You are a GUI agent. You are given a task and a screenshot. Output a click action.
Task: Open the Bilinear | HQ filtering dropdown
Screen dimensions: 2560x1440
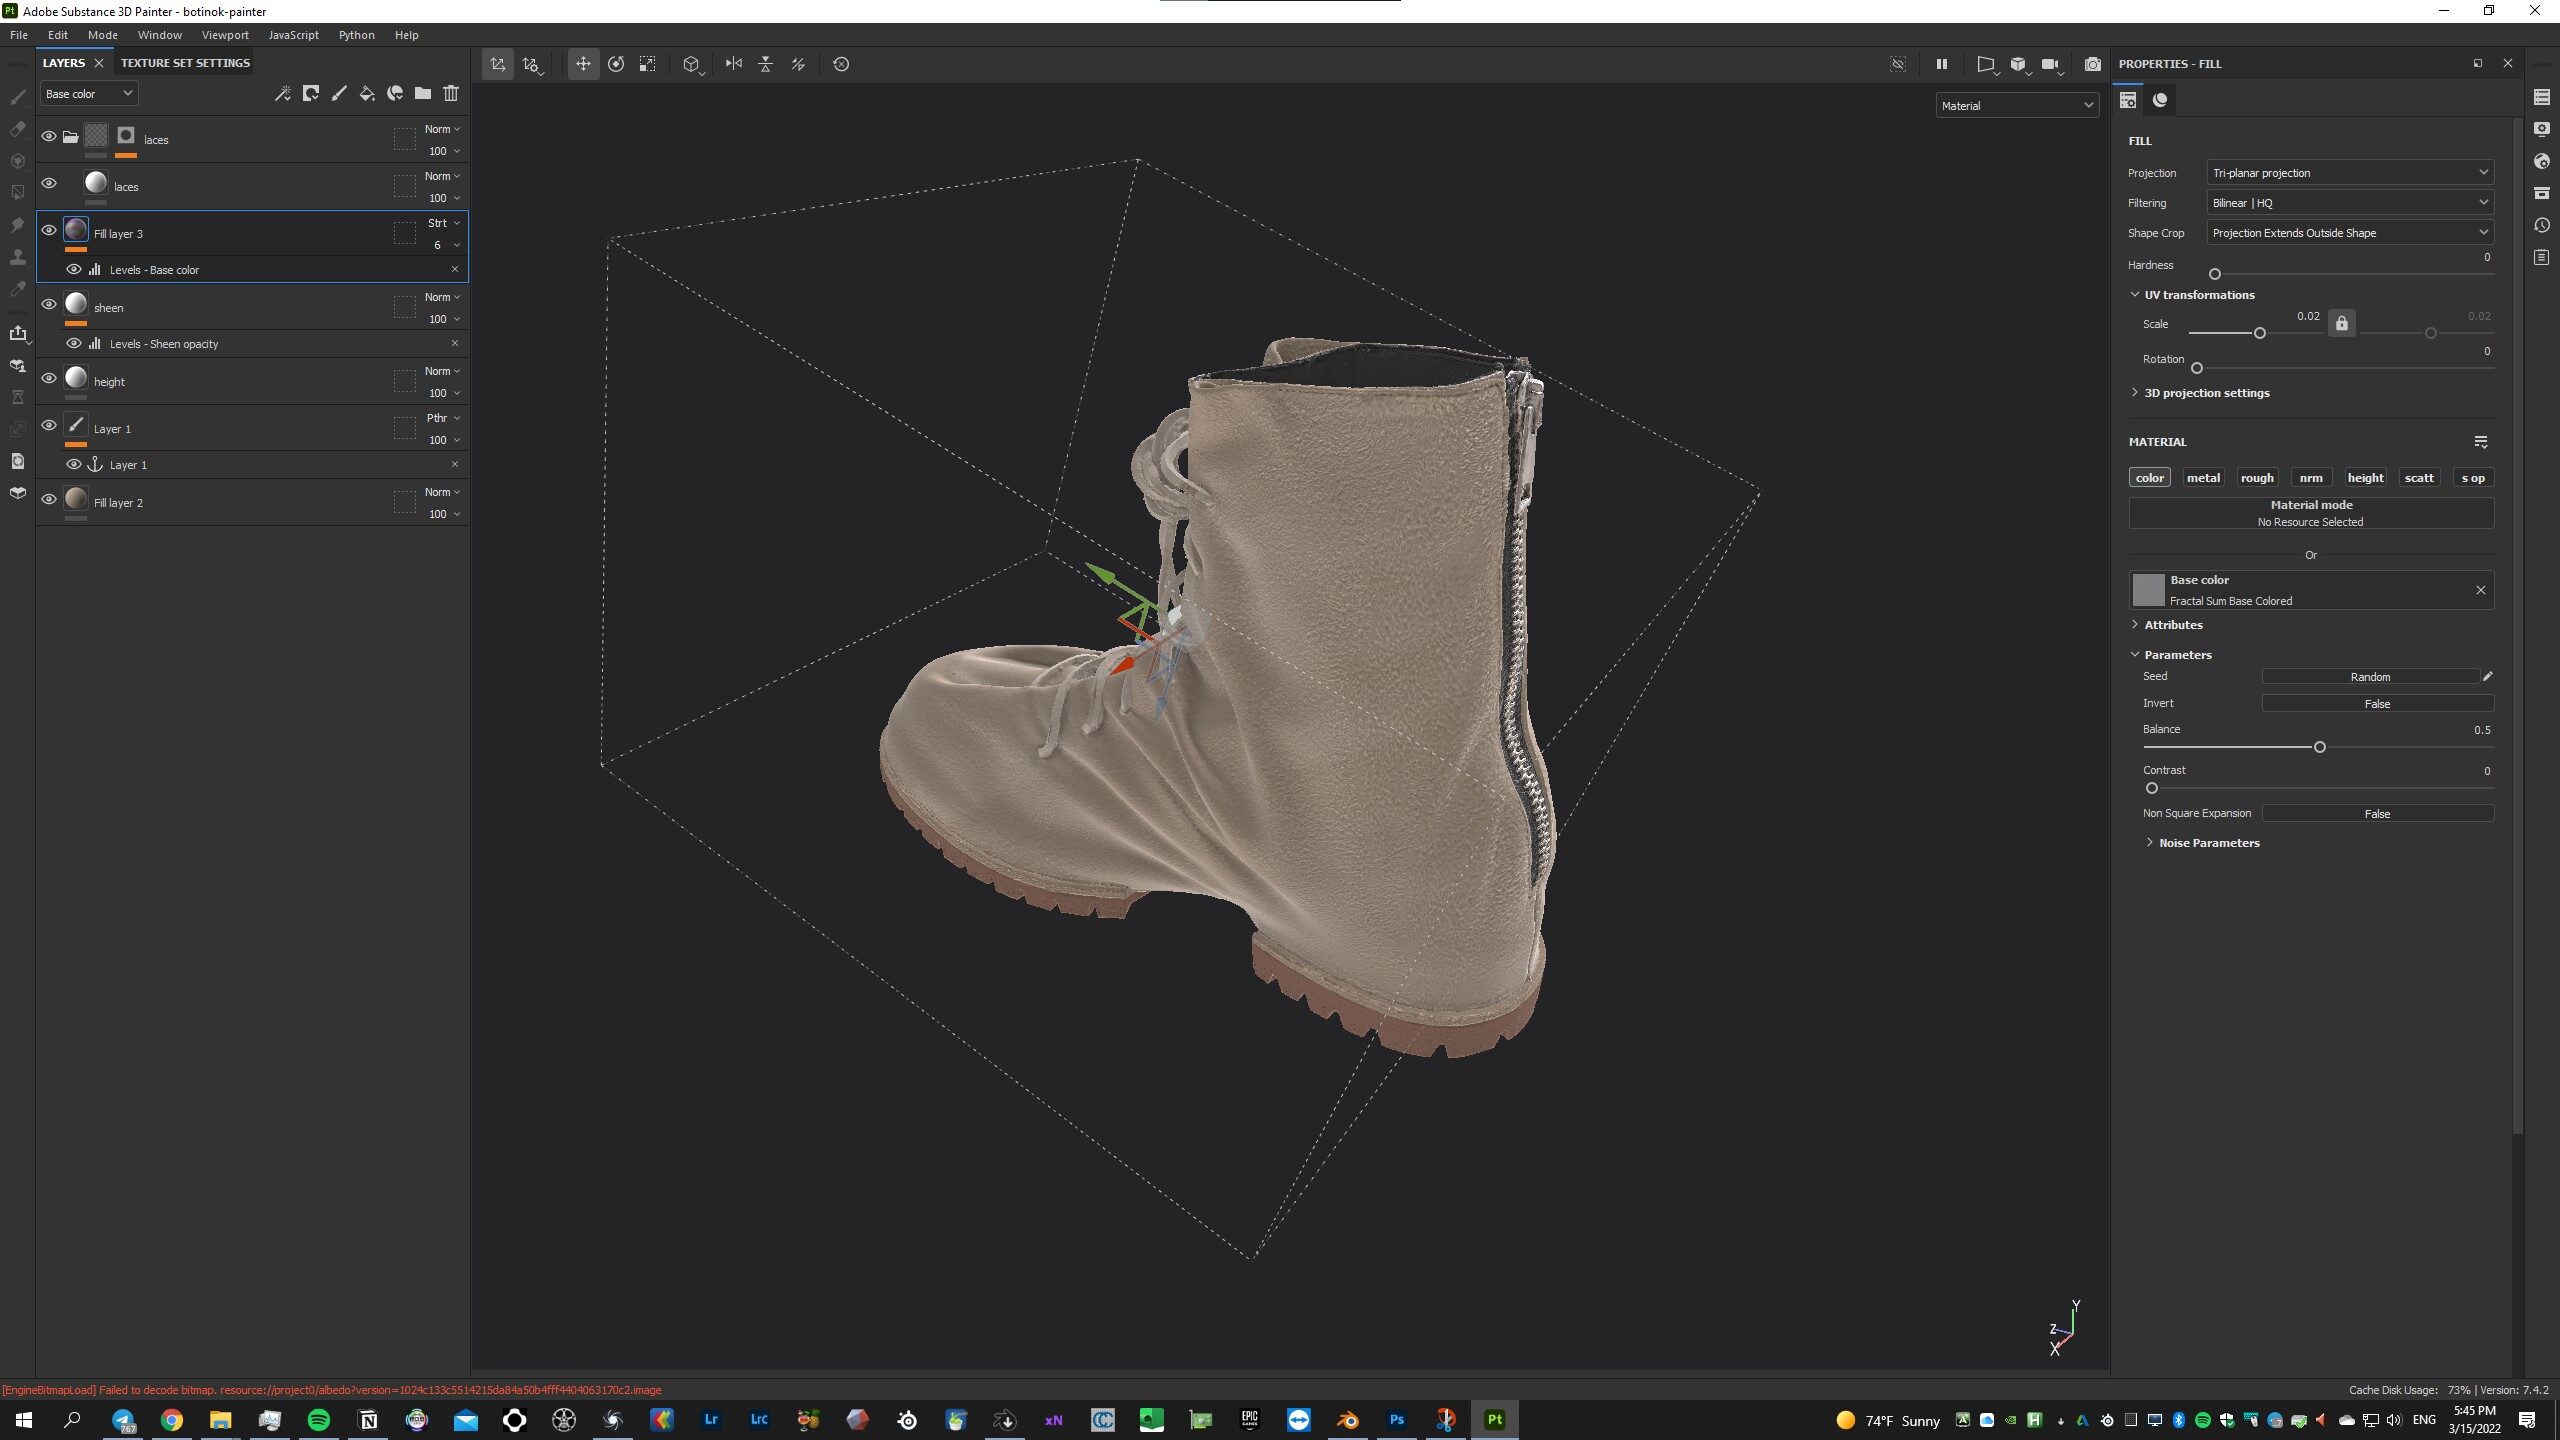point(2350,202)
